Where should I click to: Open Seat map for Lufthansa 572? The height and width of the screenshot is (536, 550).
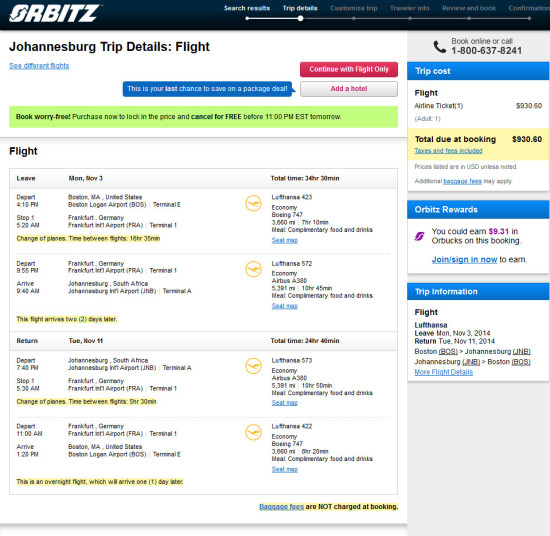click(x=284, y=306)
